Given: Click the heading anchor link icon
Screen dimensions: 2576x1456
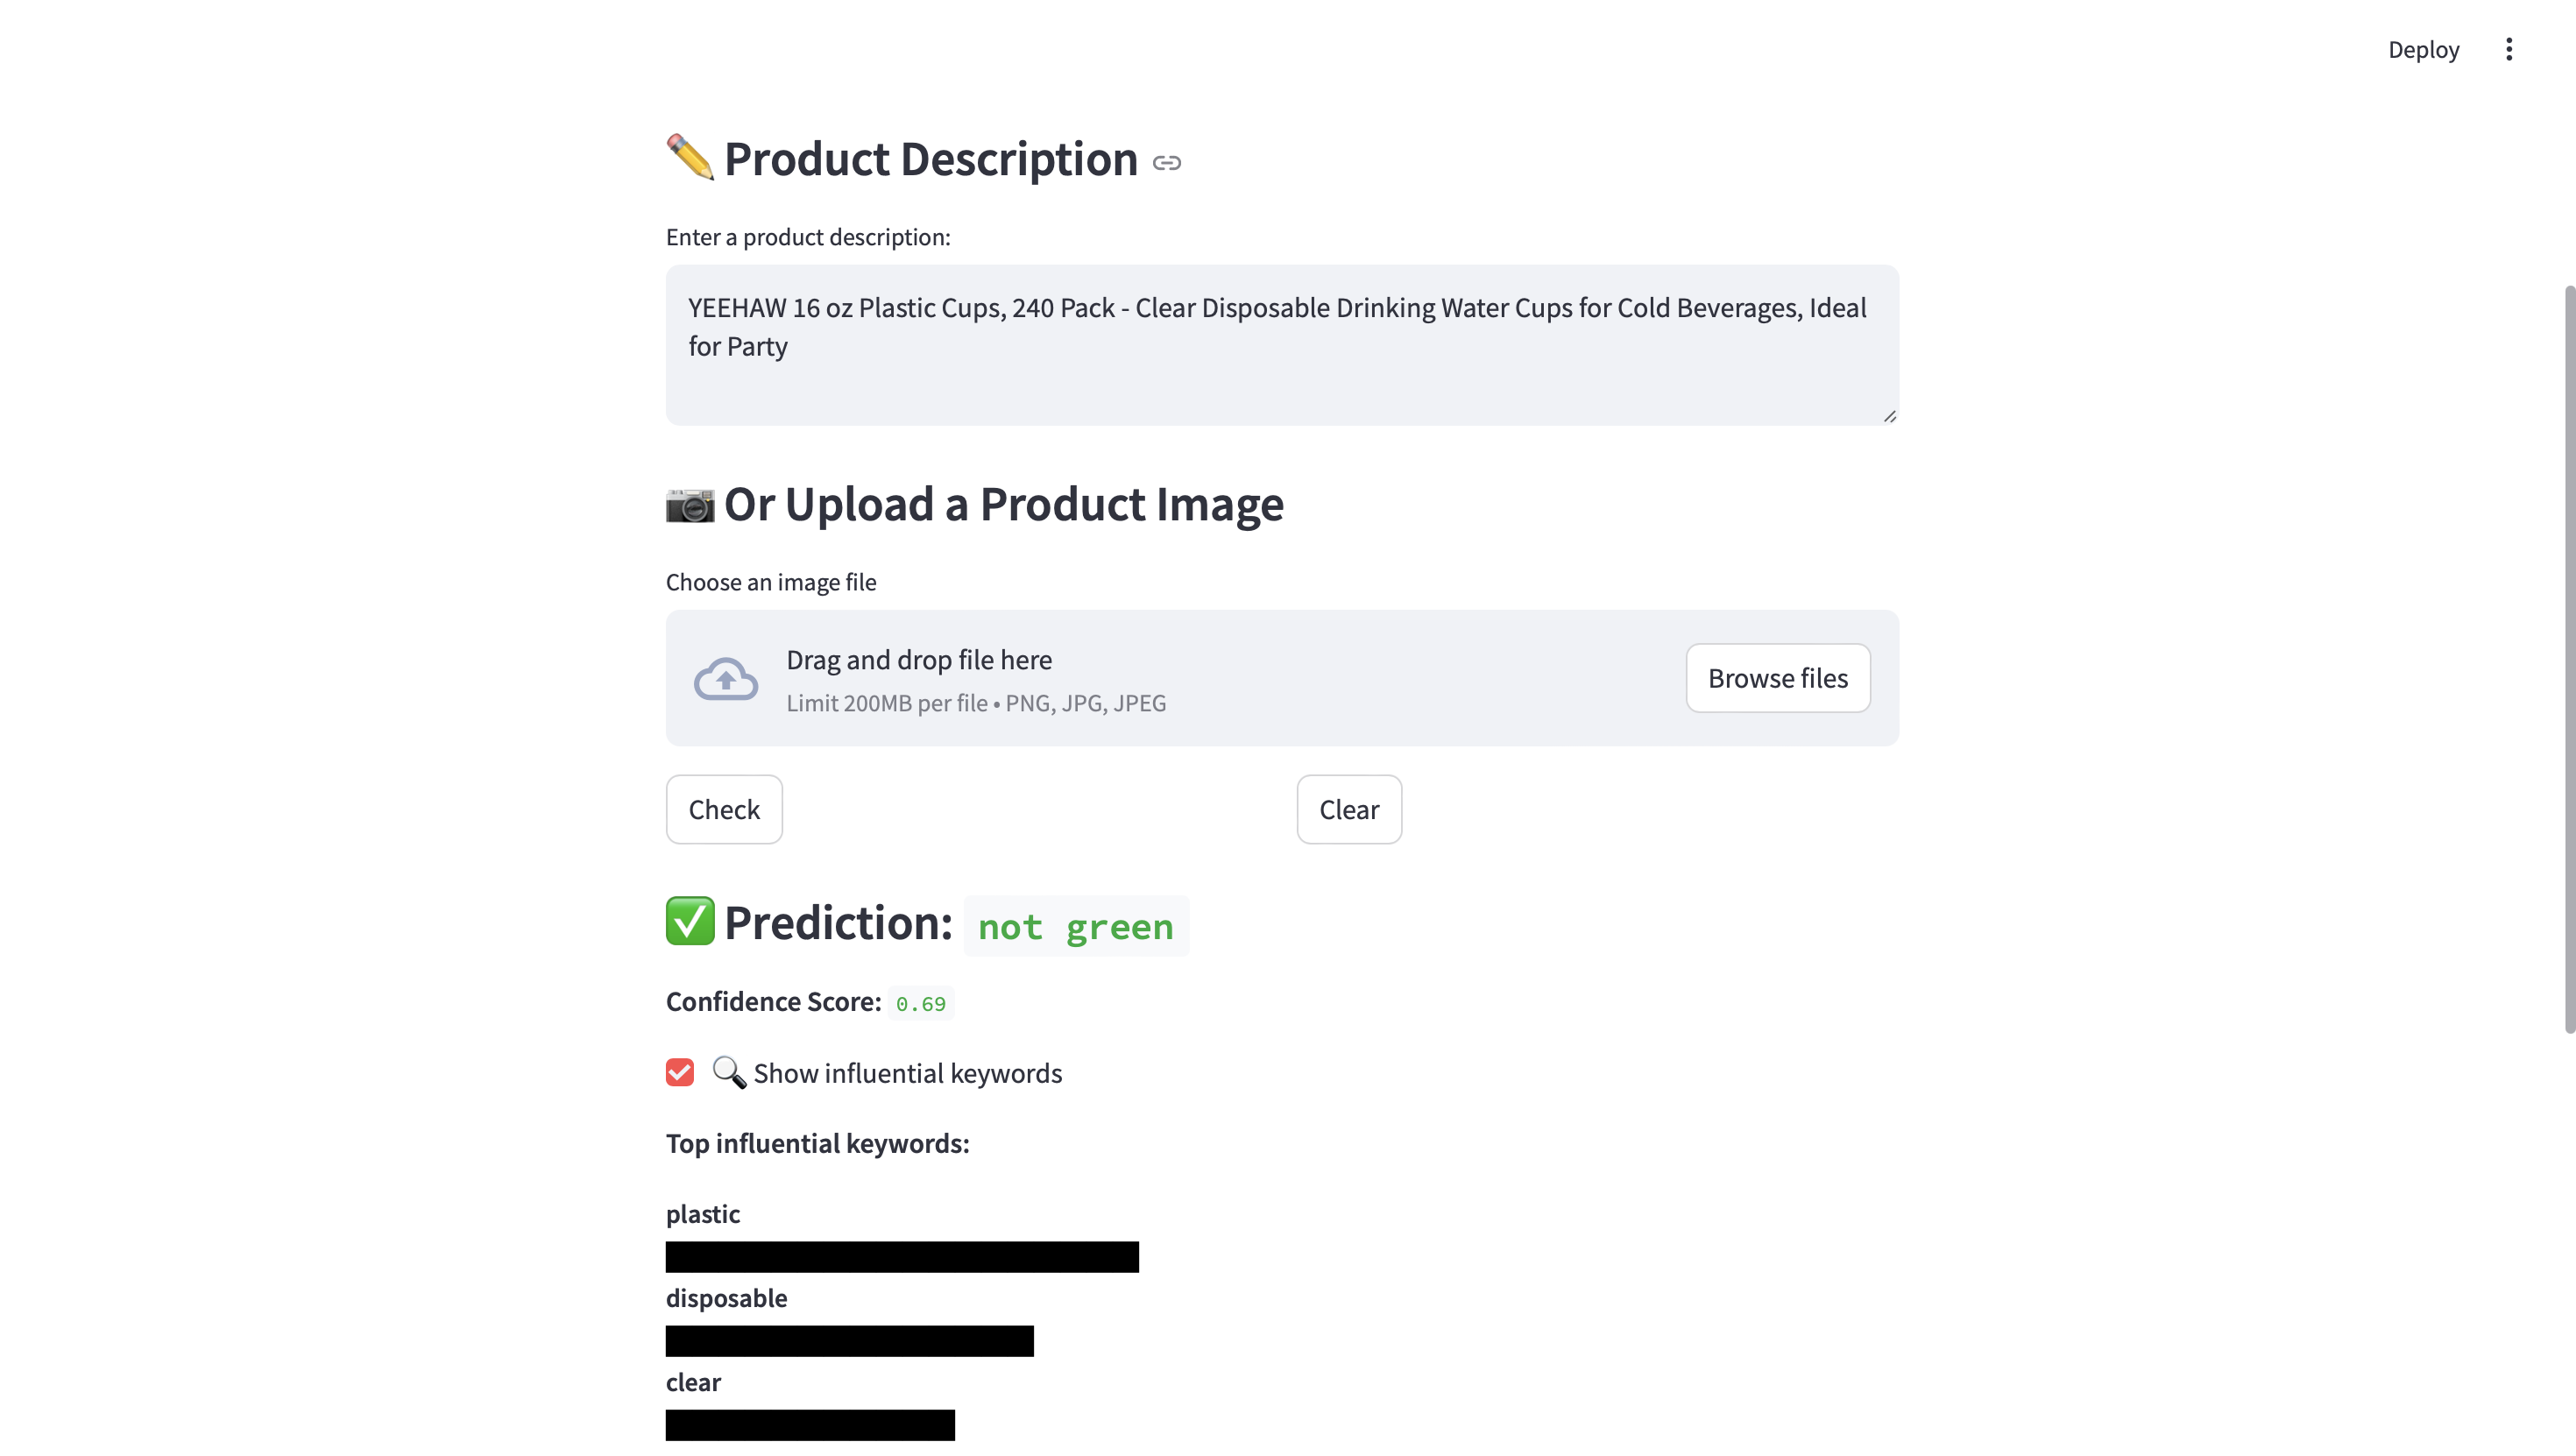Looking at the screenshot, I should click(x=1166, y=163).
